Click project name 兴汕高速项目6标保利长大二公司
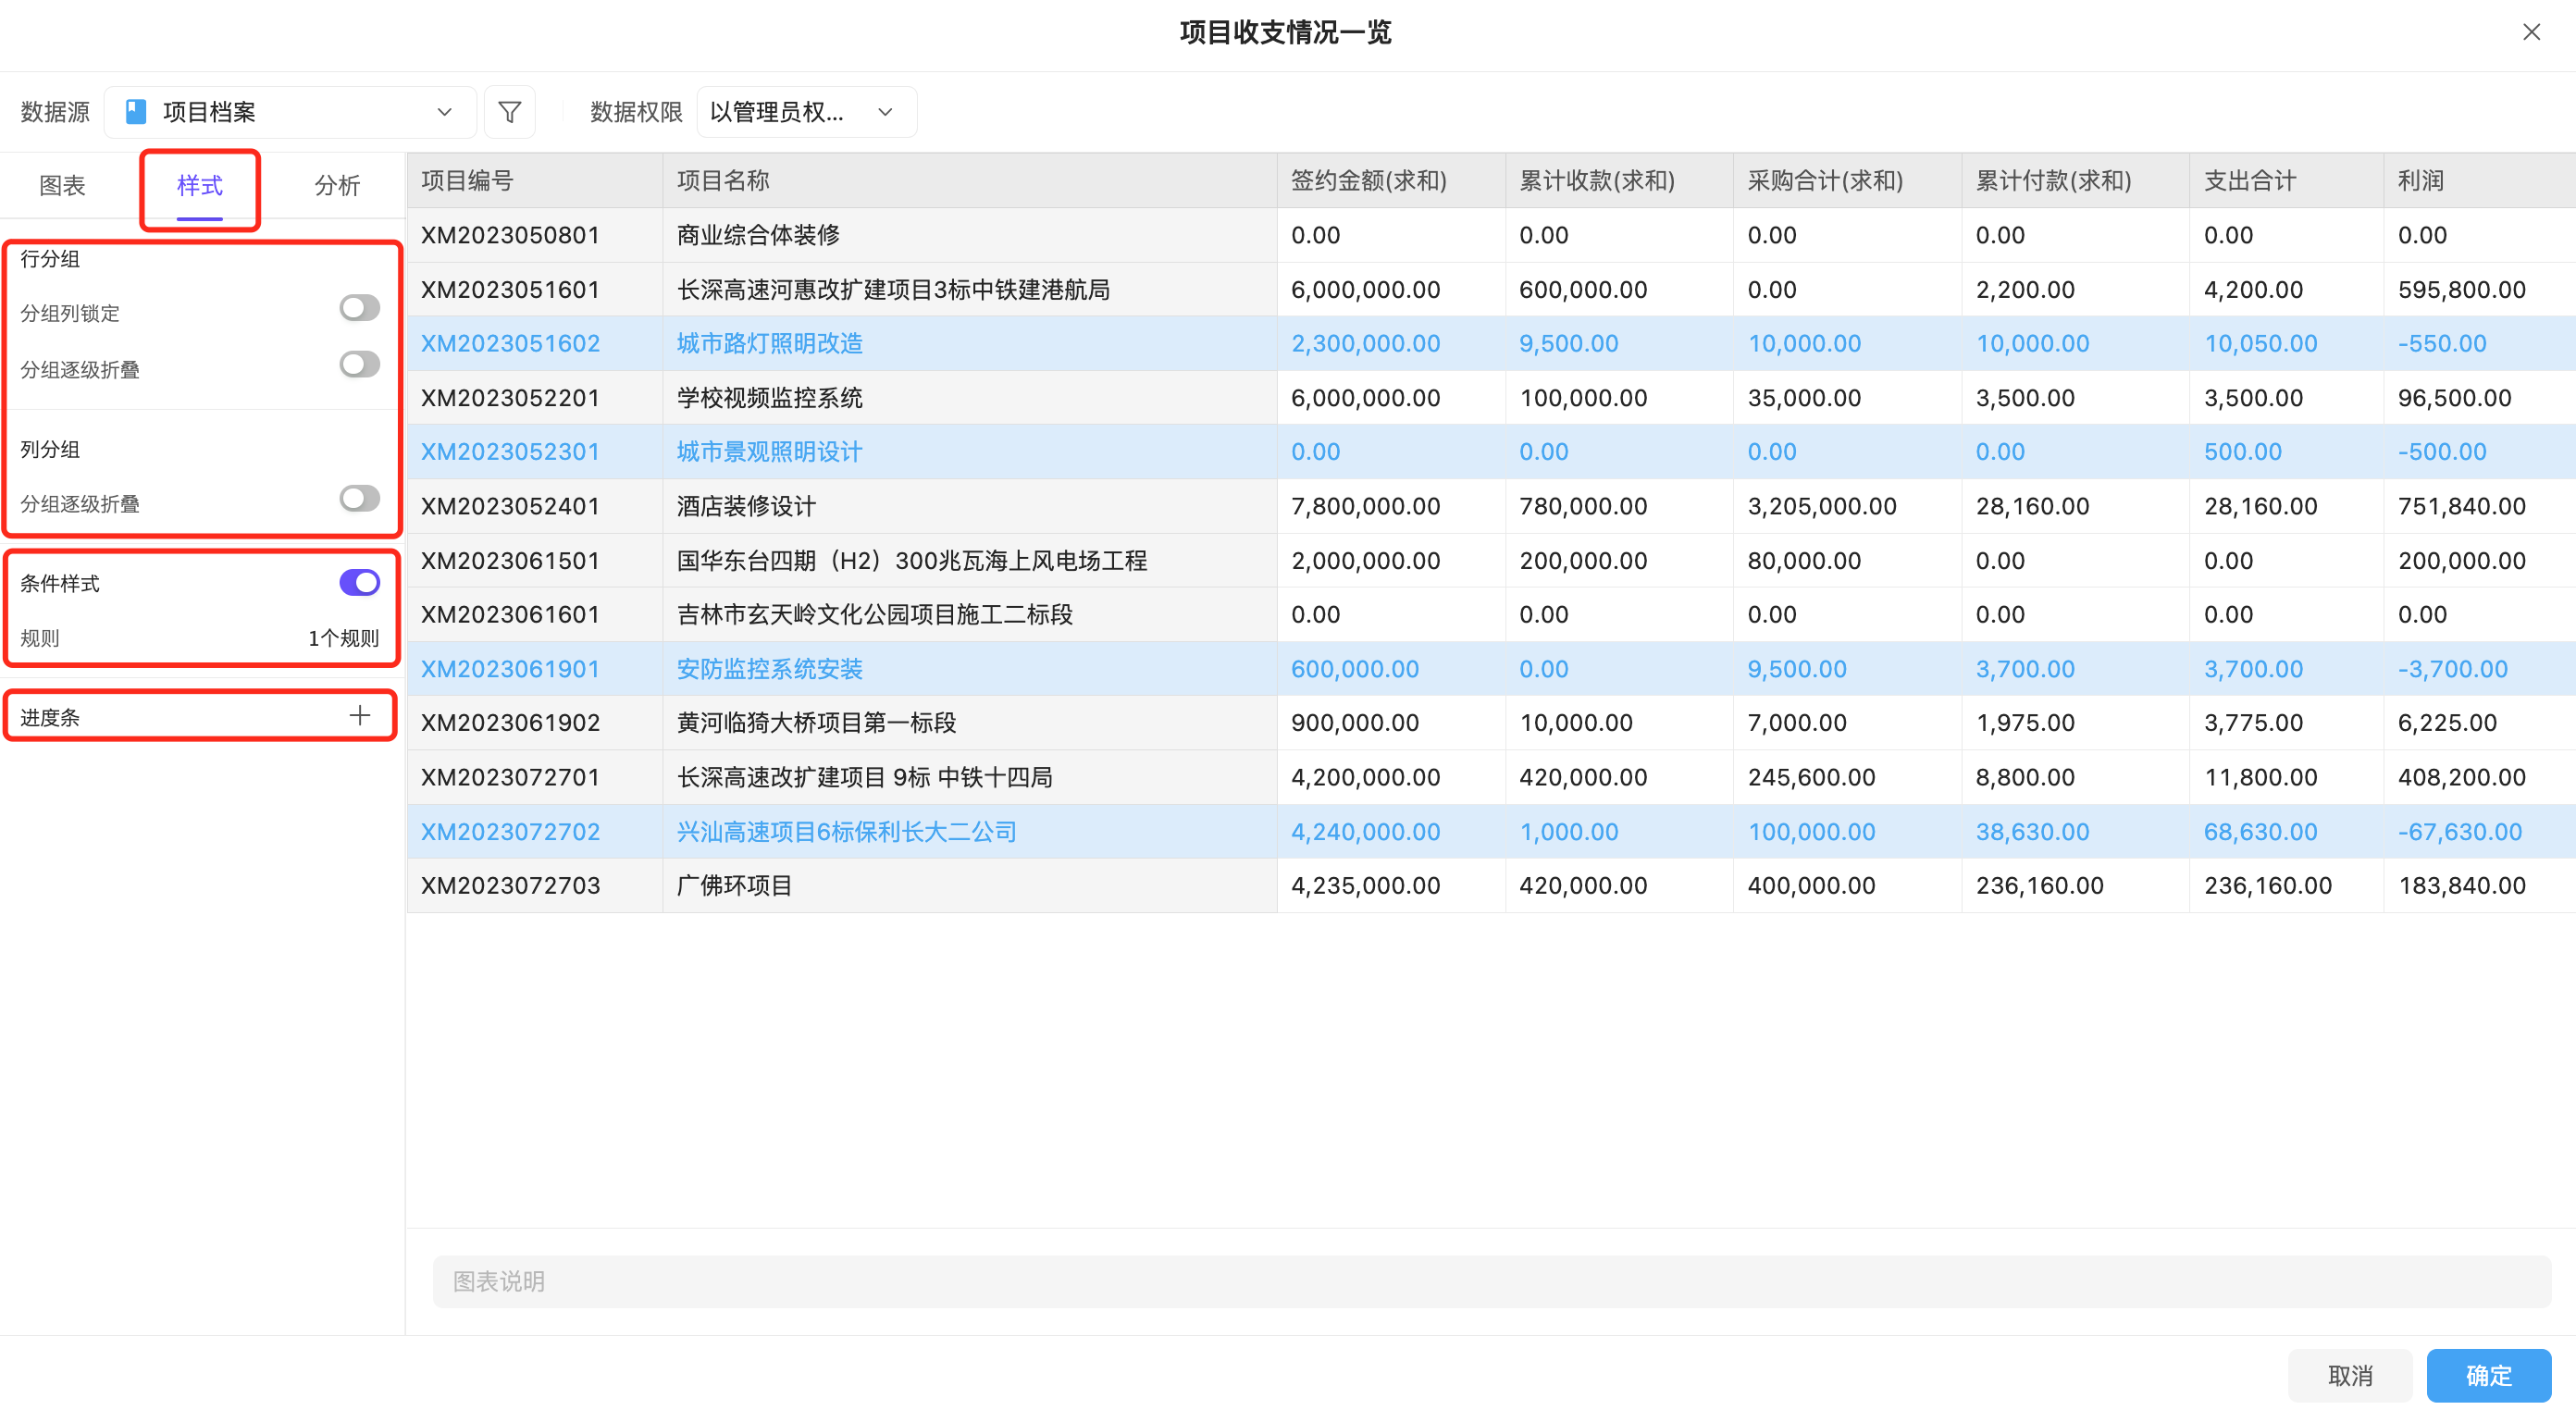The height and width of the screenshot is (1410, 2576). (846, 831)
